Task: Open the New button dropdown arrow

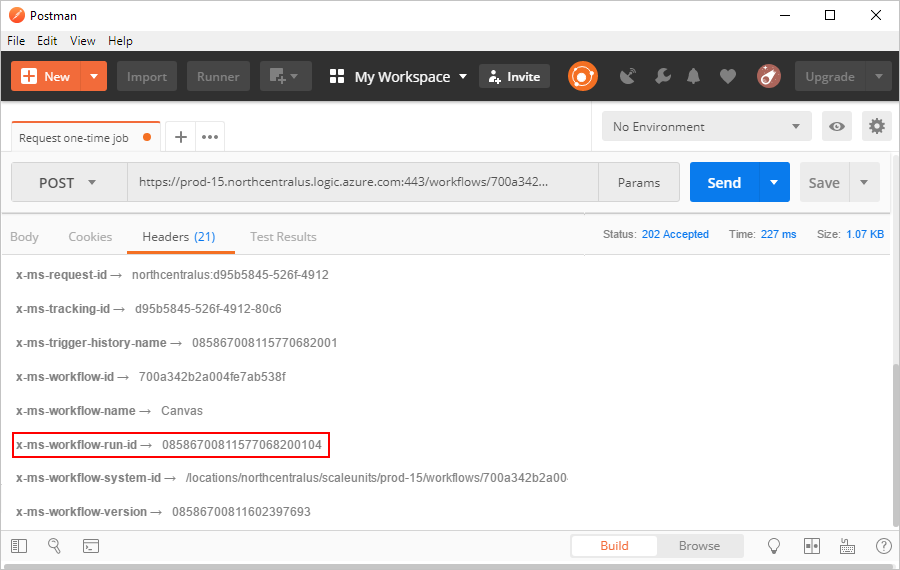Action: [94, 76]
